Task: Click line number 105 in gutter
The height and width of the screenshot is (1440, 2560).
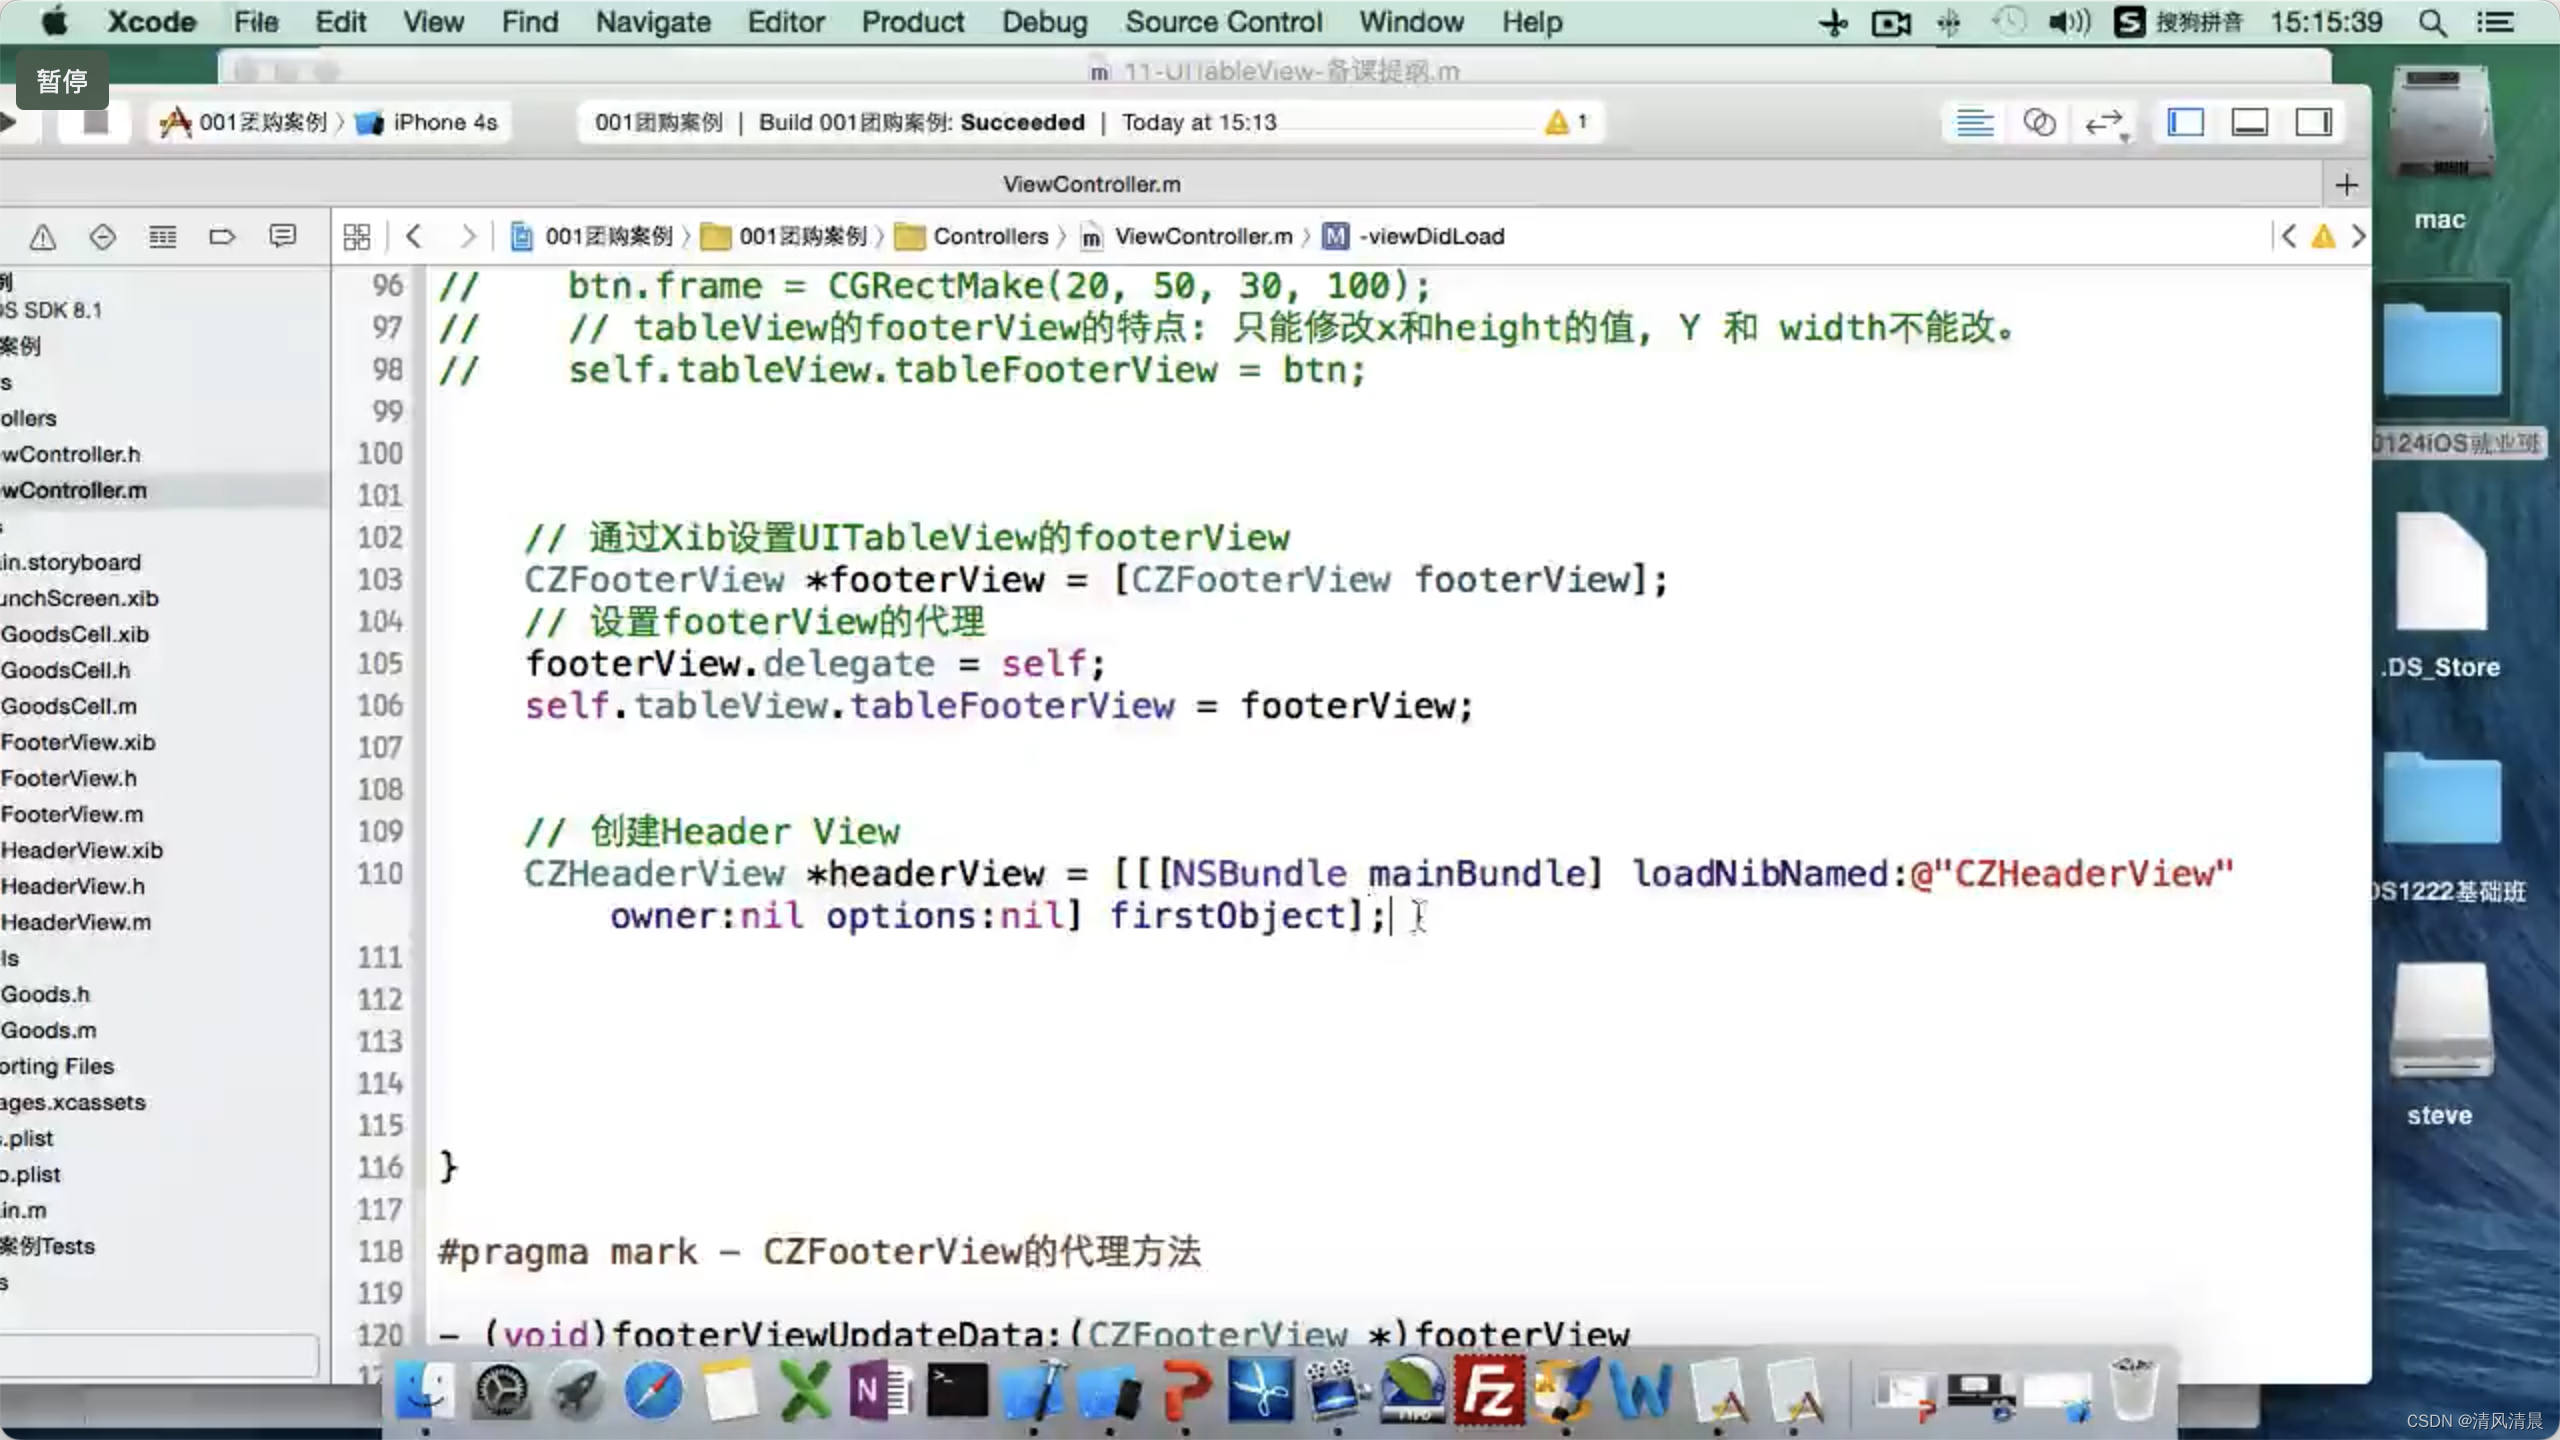Action: point(380,664)
